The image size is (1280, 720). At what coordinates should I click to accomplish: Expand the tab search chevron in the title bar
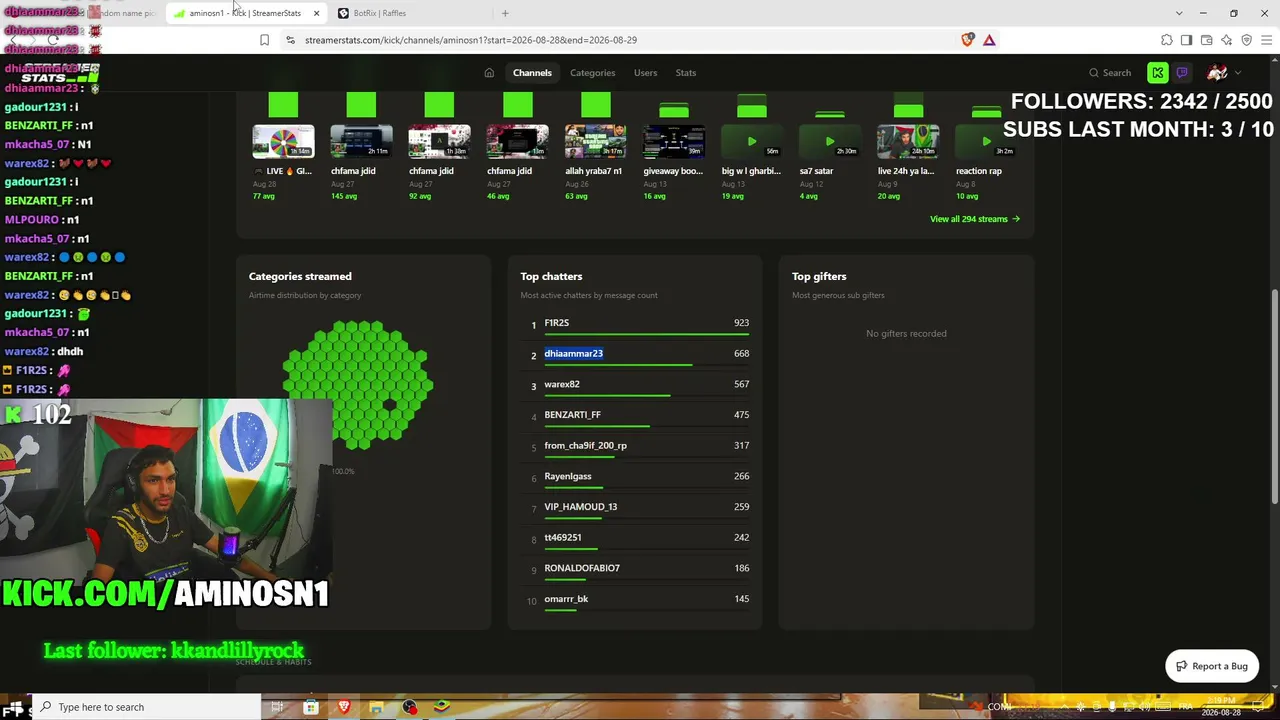(1179, 13)
